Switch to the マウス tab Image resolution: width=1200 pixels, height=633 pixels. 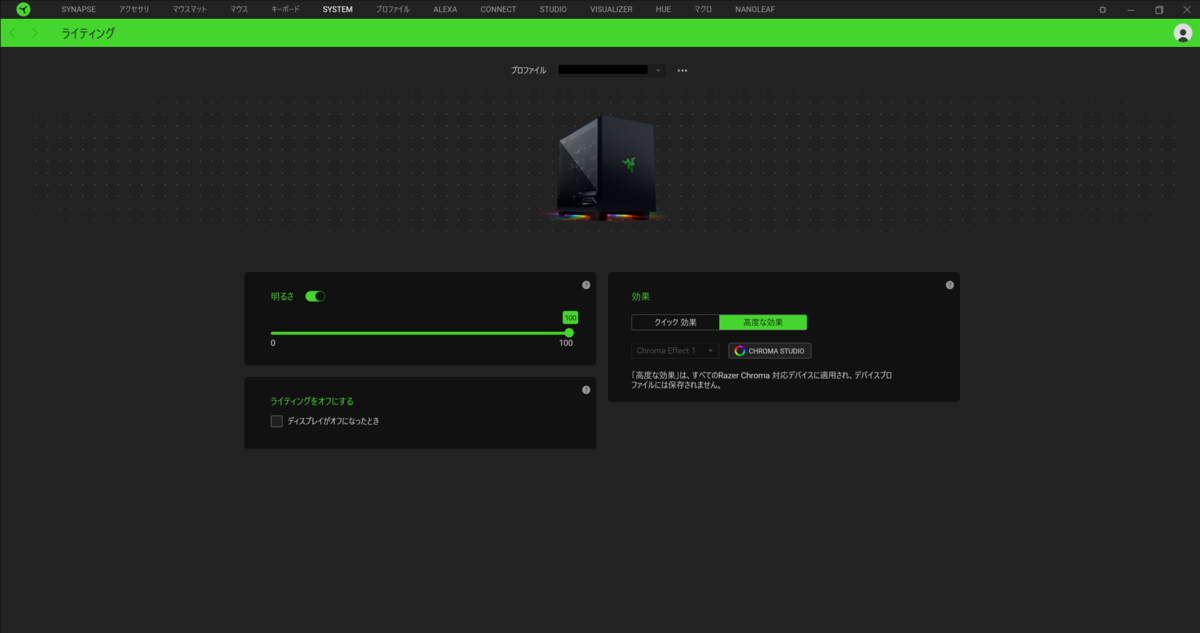(239, 9)
